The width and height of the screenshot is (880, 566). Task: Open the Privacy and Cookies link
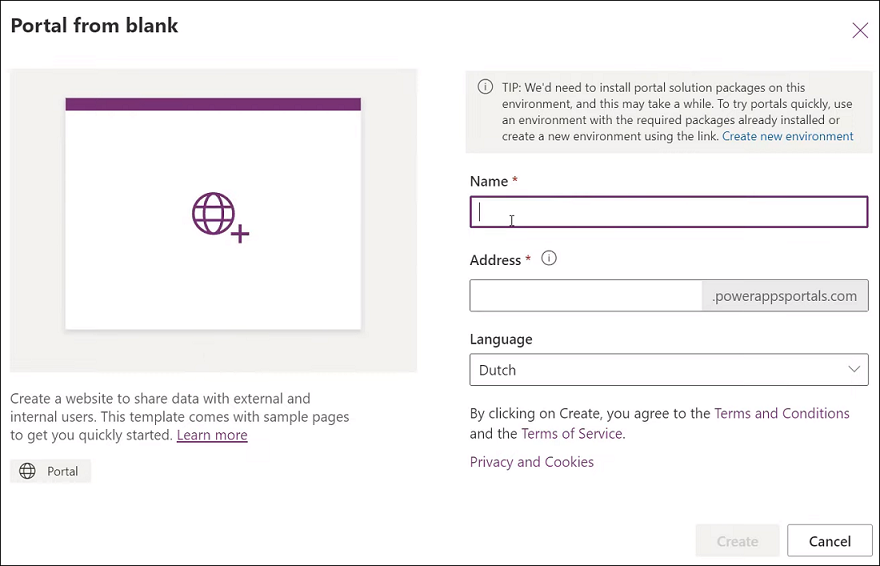pos(531,462)
